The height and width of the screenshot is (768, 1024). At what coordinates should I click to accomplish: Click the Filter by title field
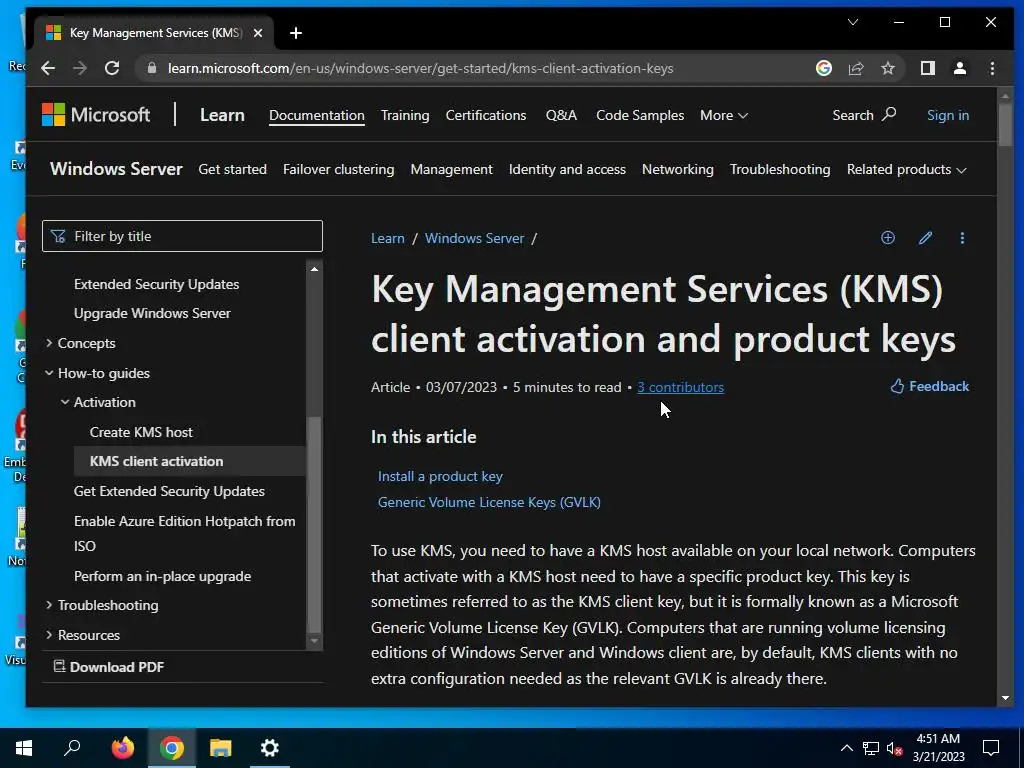(182, 236)
